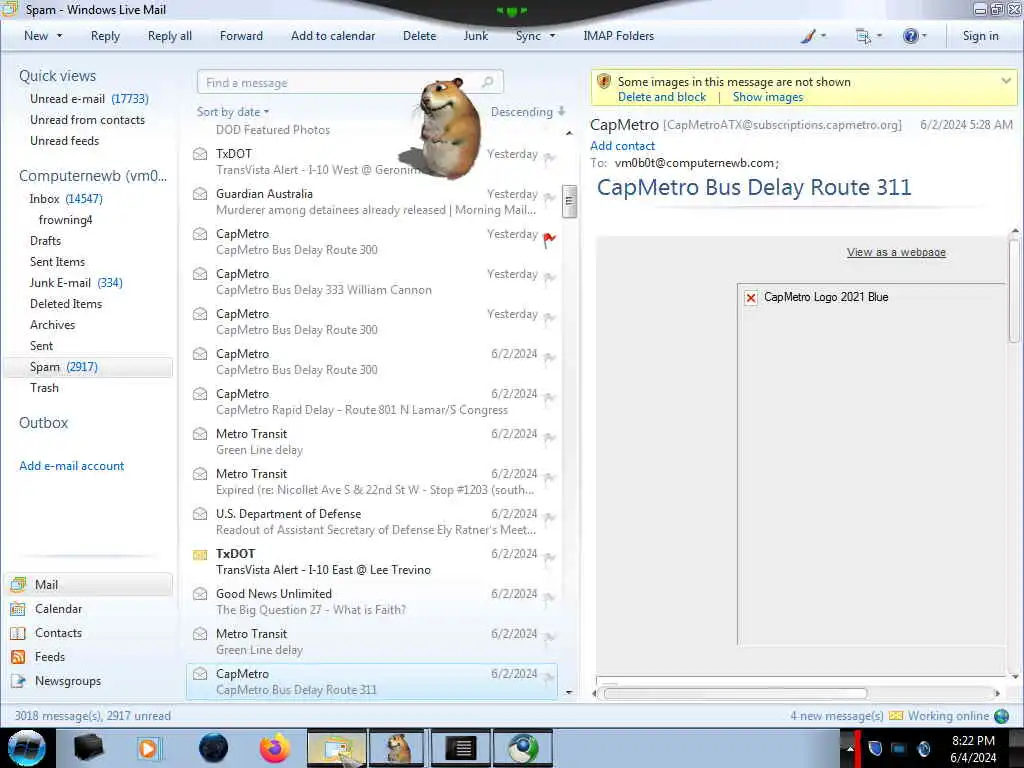The image size is (1024, 768).
Task: Click Add to calendar in toolbar
Action: (x=333, y=36)
